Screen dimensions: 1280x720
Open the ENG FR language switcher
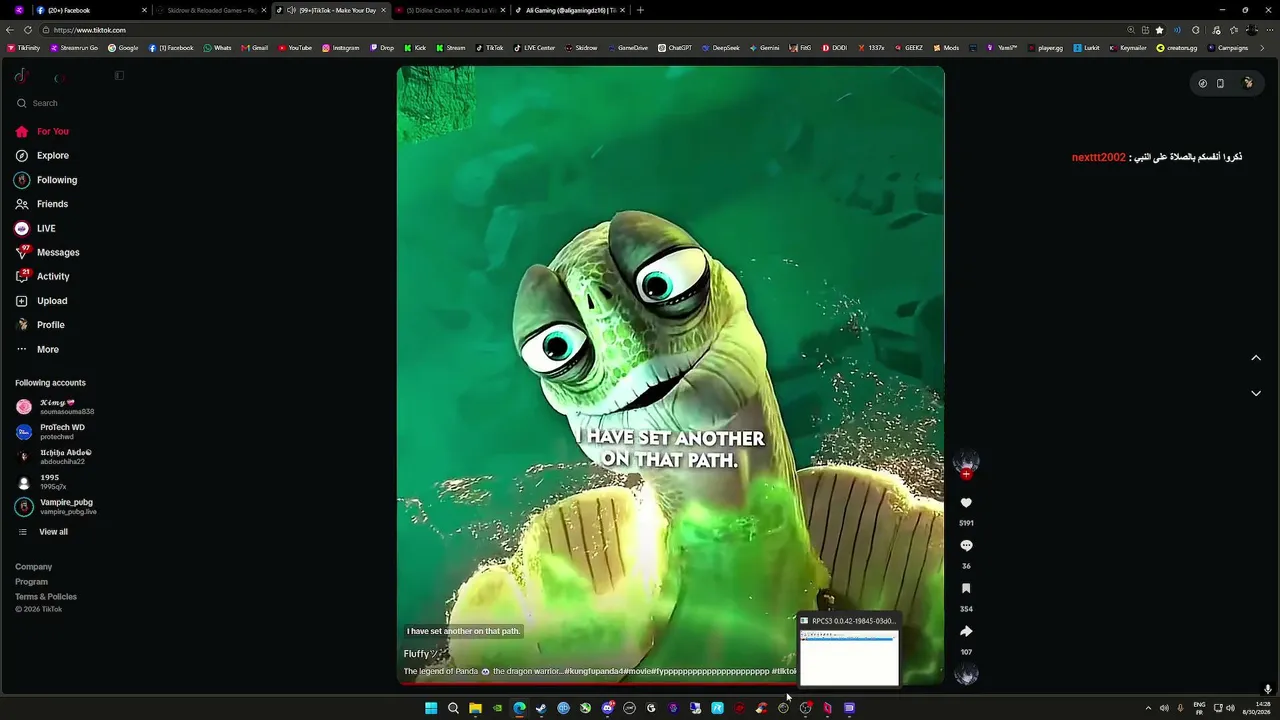point(1199,708)
